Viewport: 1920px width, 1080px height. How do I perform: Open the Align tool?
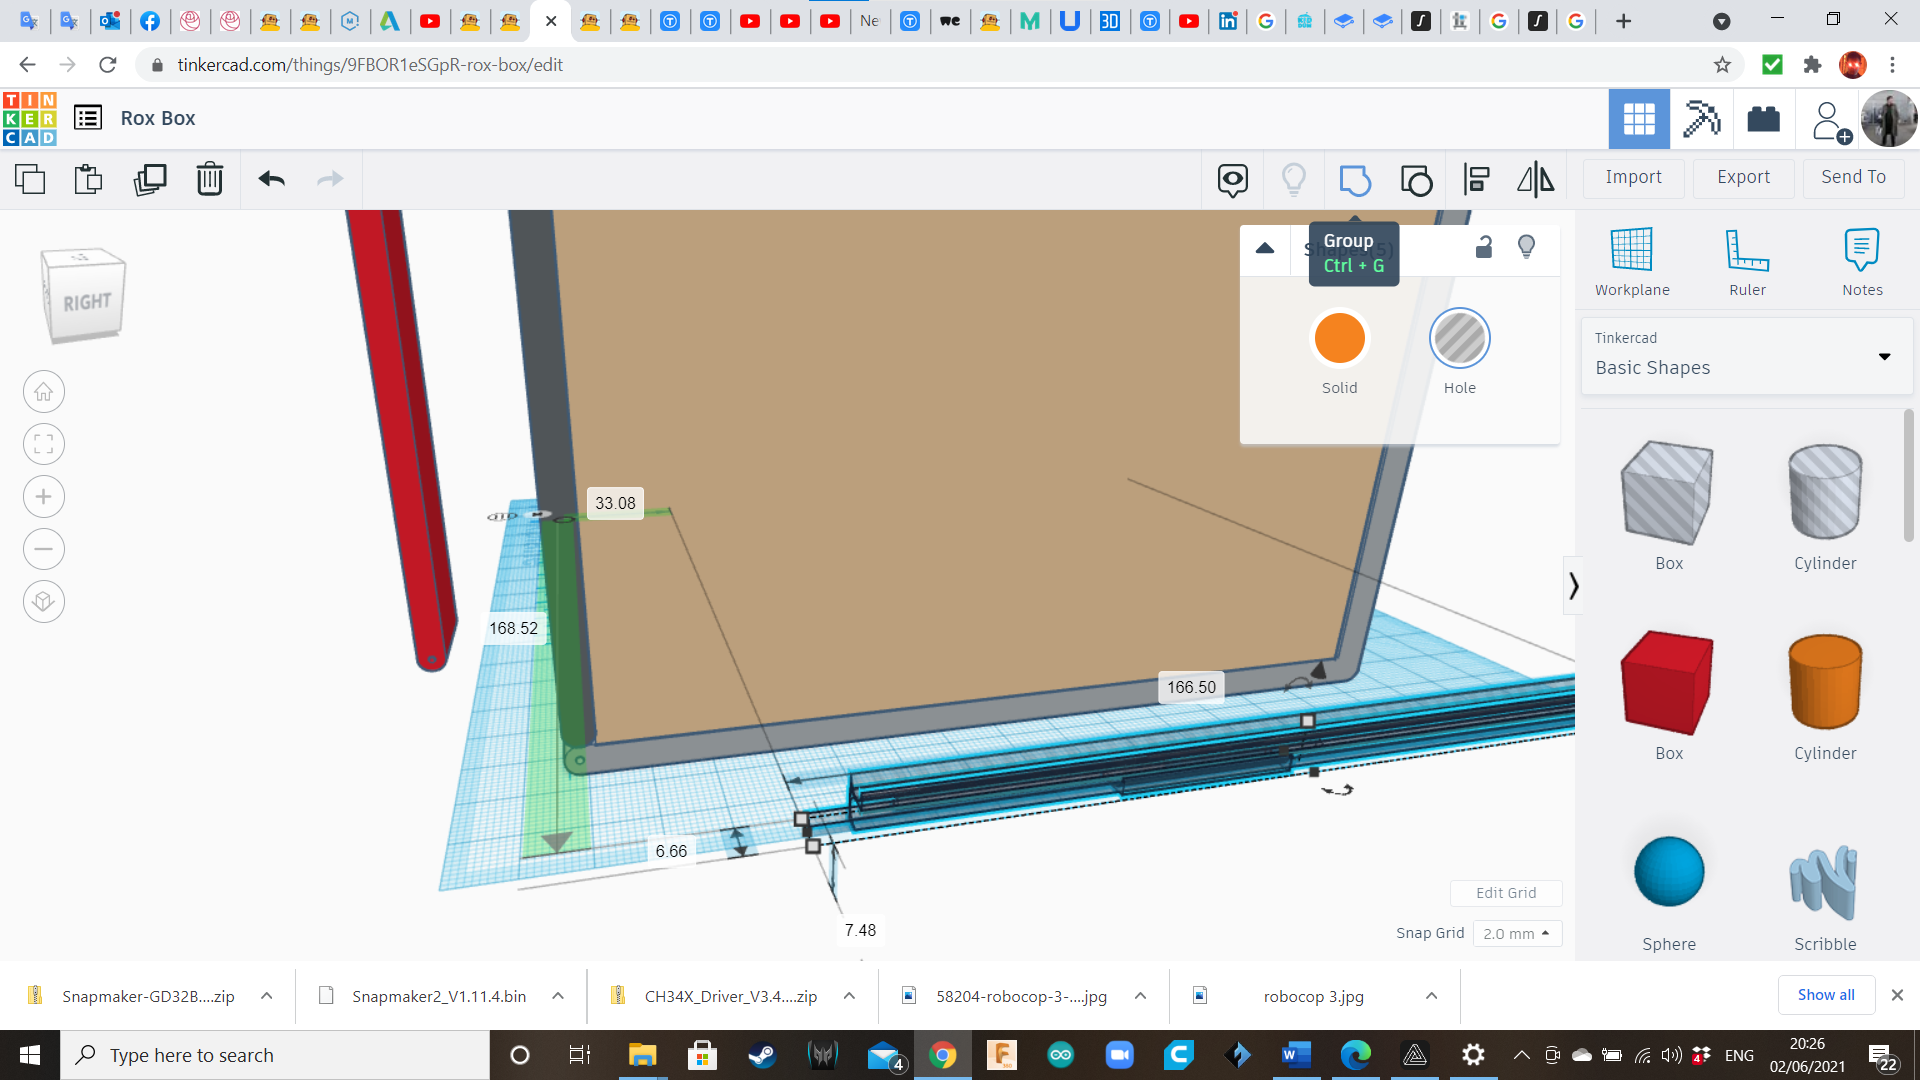coord(1476,180)
